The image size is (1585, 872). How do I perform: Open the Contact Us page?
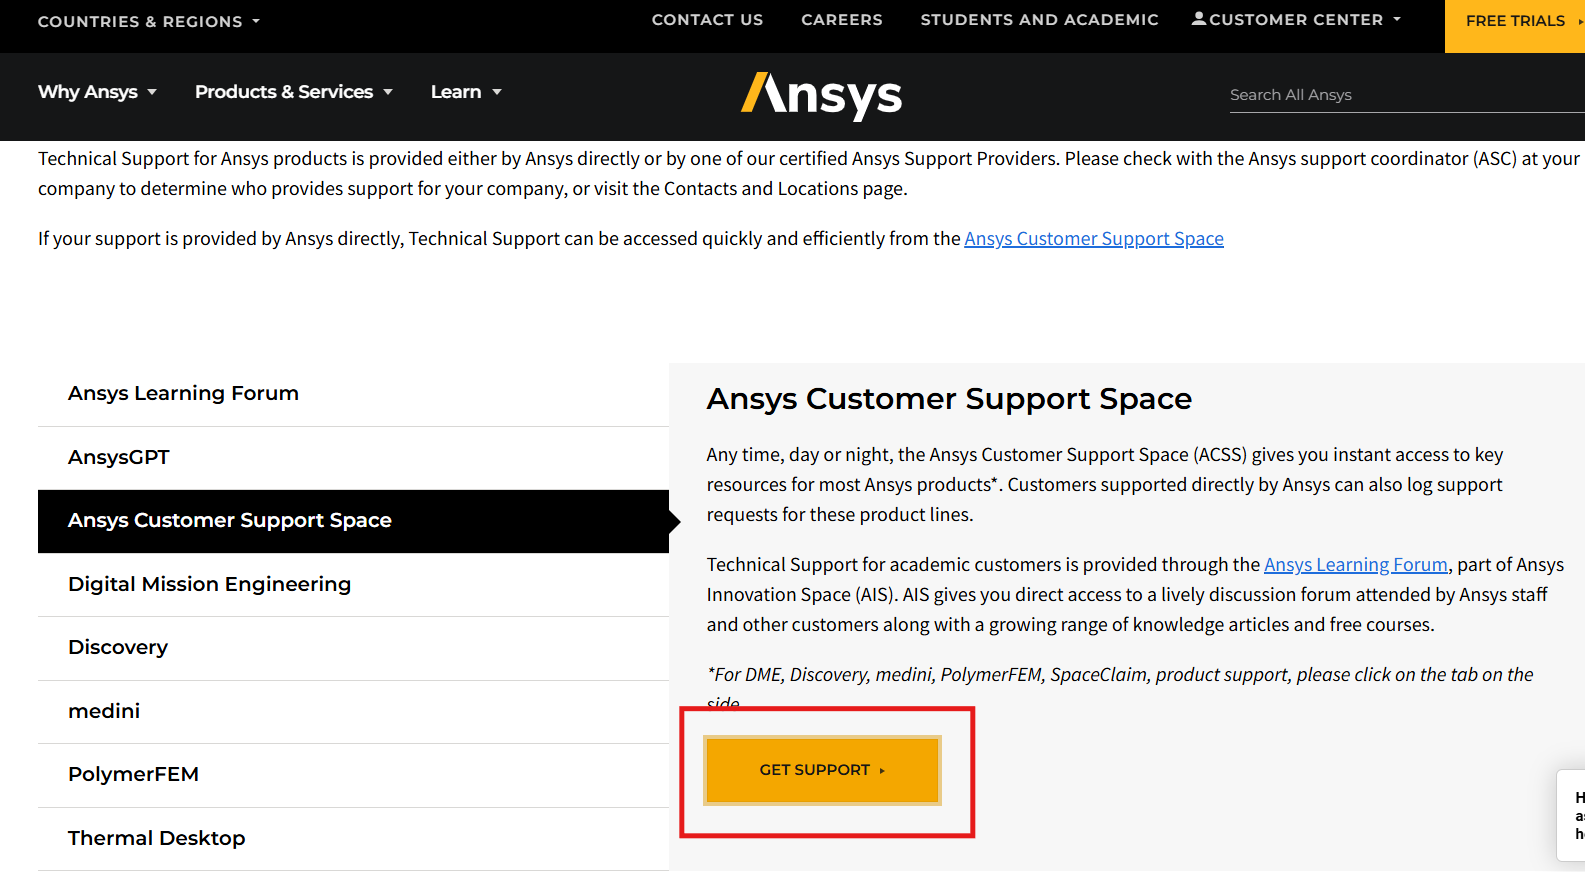coord(707,20)
